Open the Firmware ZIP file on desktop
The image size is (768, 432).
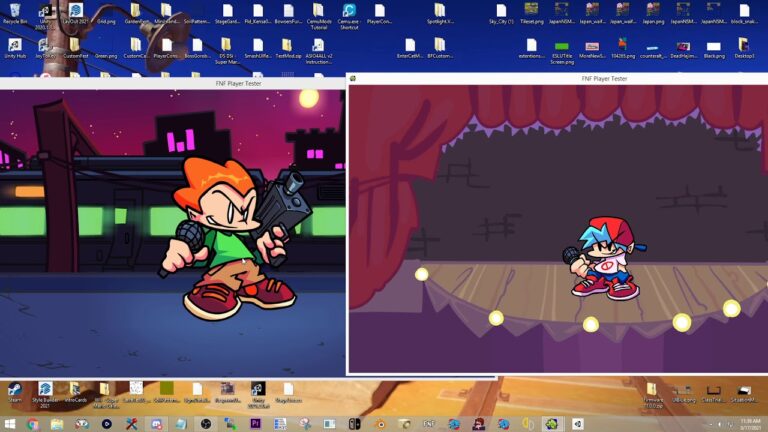click(652, 390)
